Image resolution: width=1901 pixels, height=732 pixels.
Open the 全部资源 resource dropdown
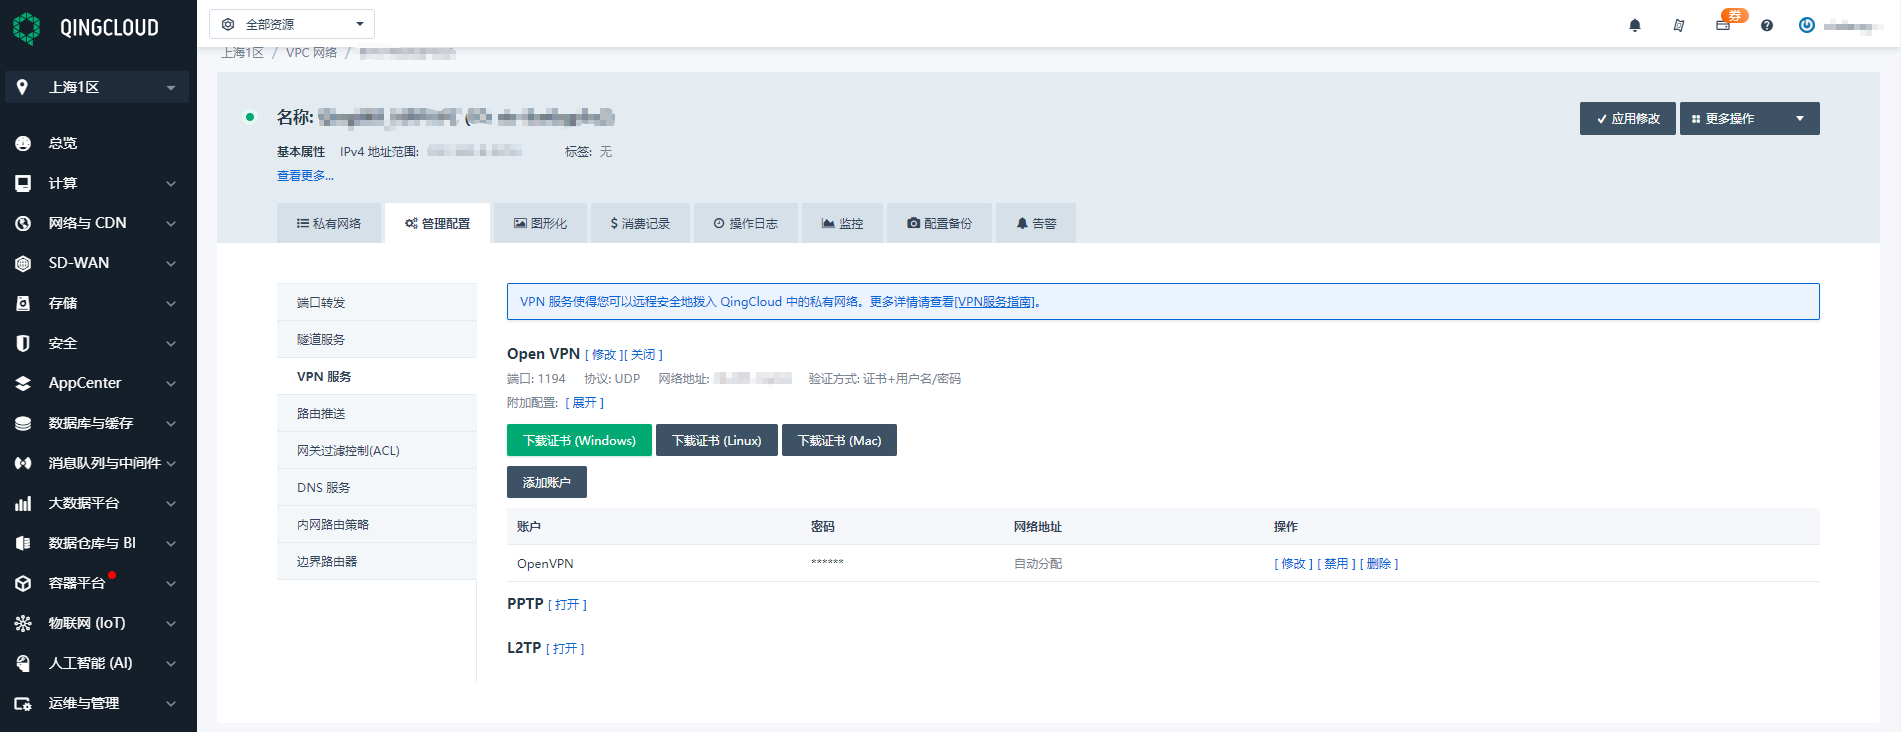pos(292,24)
